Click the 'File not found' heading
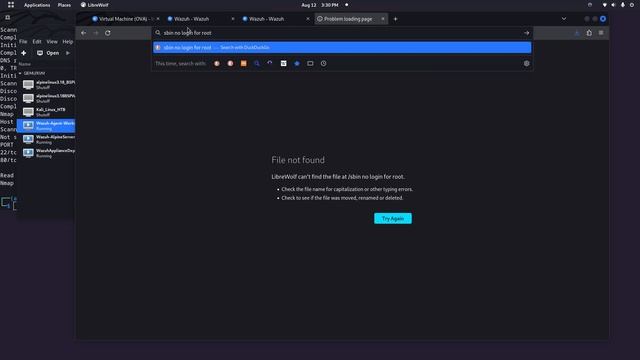The width and height of the screenshot is (640, 360). coord(298,160)
